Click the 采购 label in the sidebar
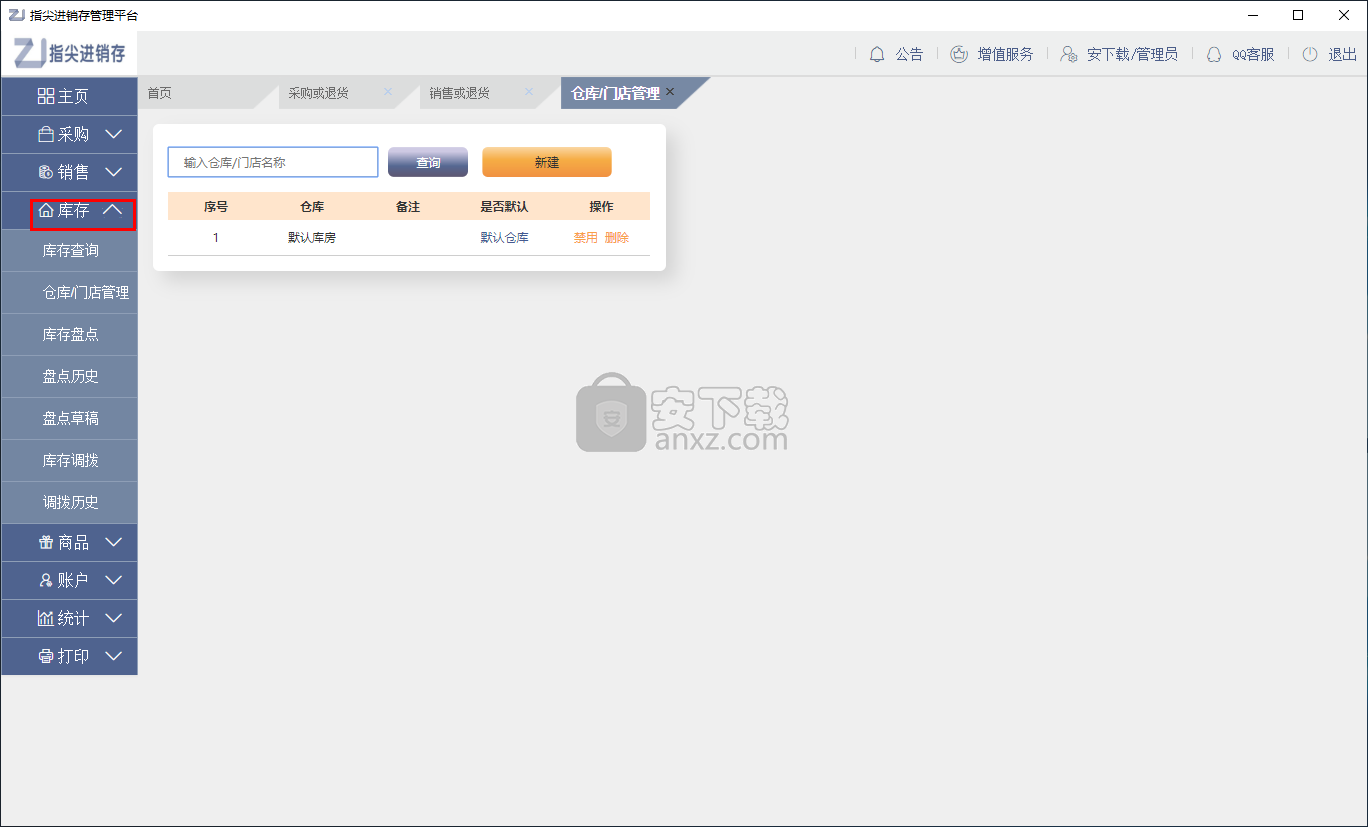 (x=73, y=134)
